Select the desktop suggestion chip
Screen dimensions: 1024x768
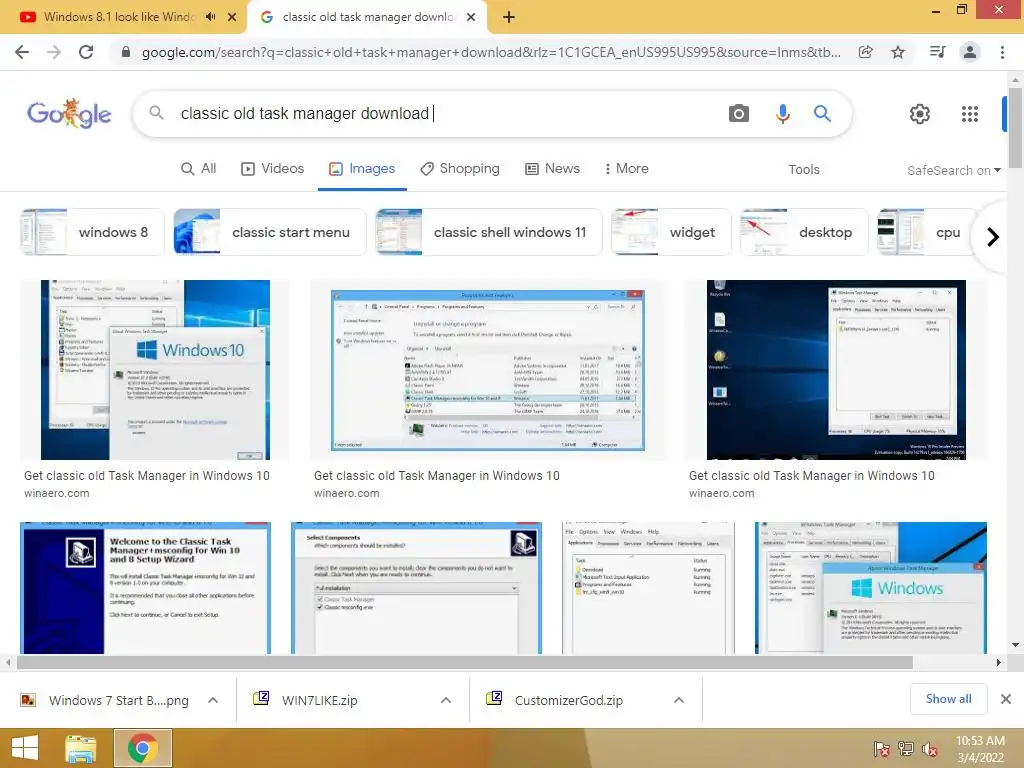(x=804, y=232)
